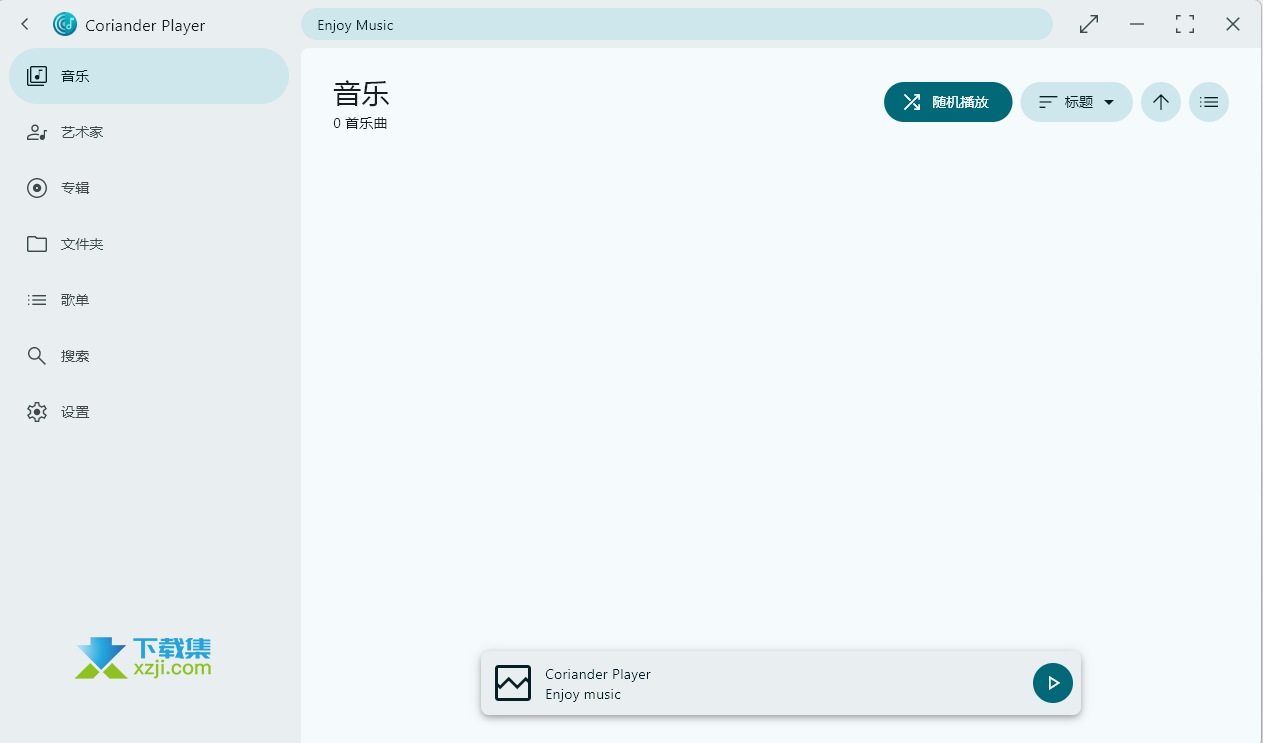Click the diagonal expand arrows icon

tap(1089, 25)
